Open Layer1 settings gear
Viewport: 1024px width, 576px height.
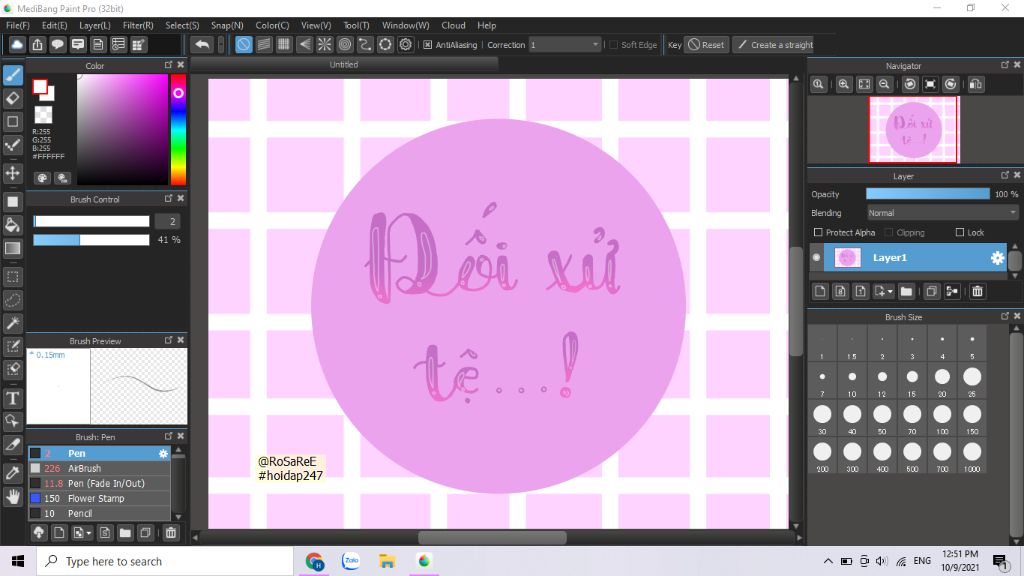point(997,258)
